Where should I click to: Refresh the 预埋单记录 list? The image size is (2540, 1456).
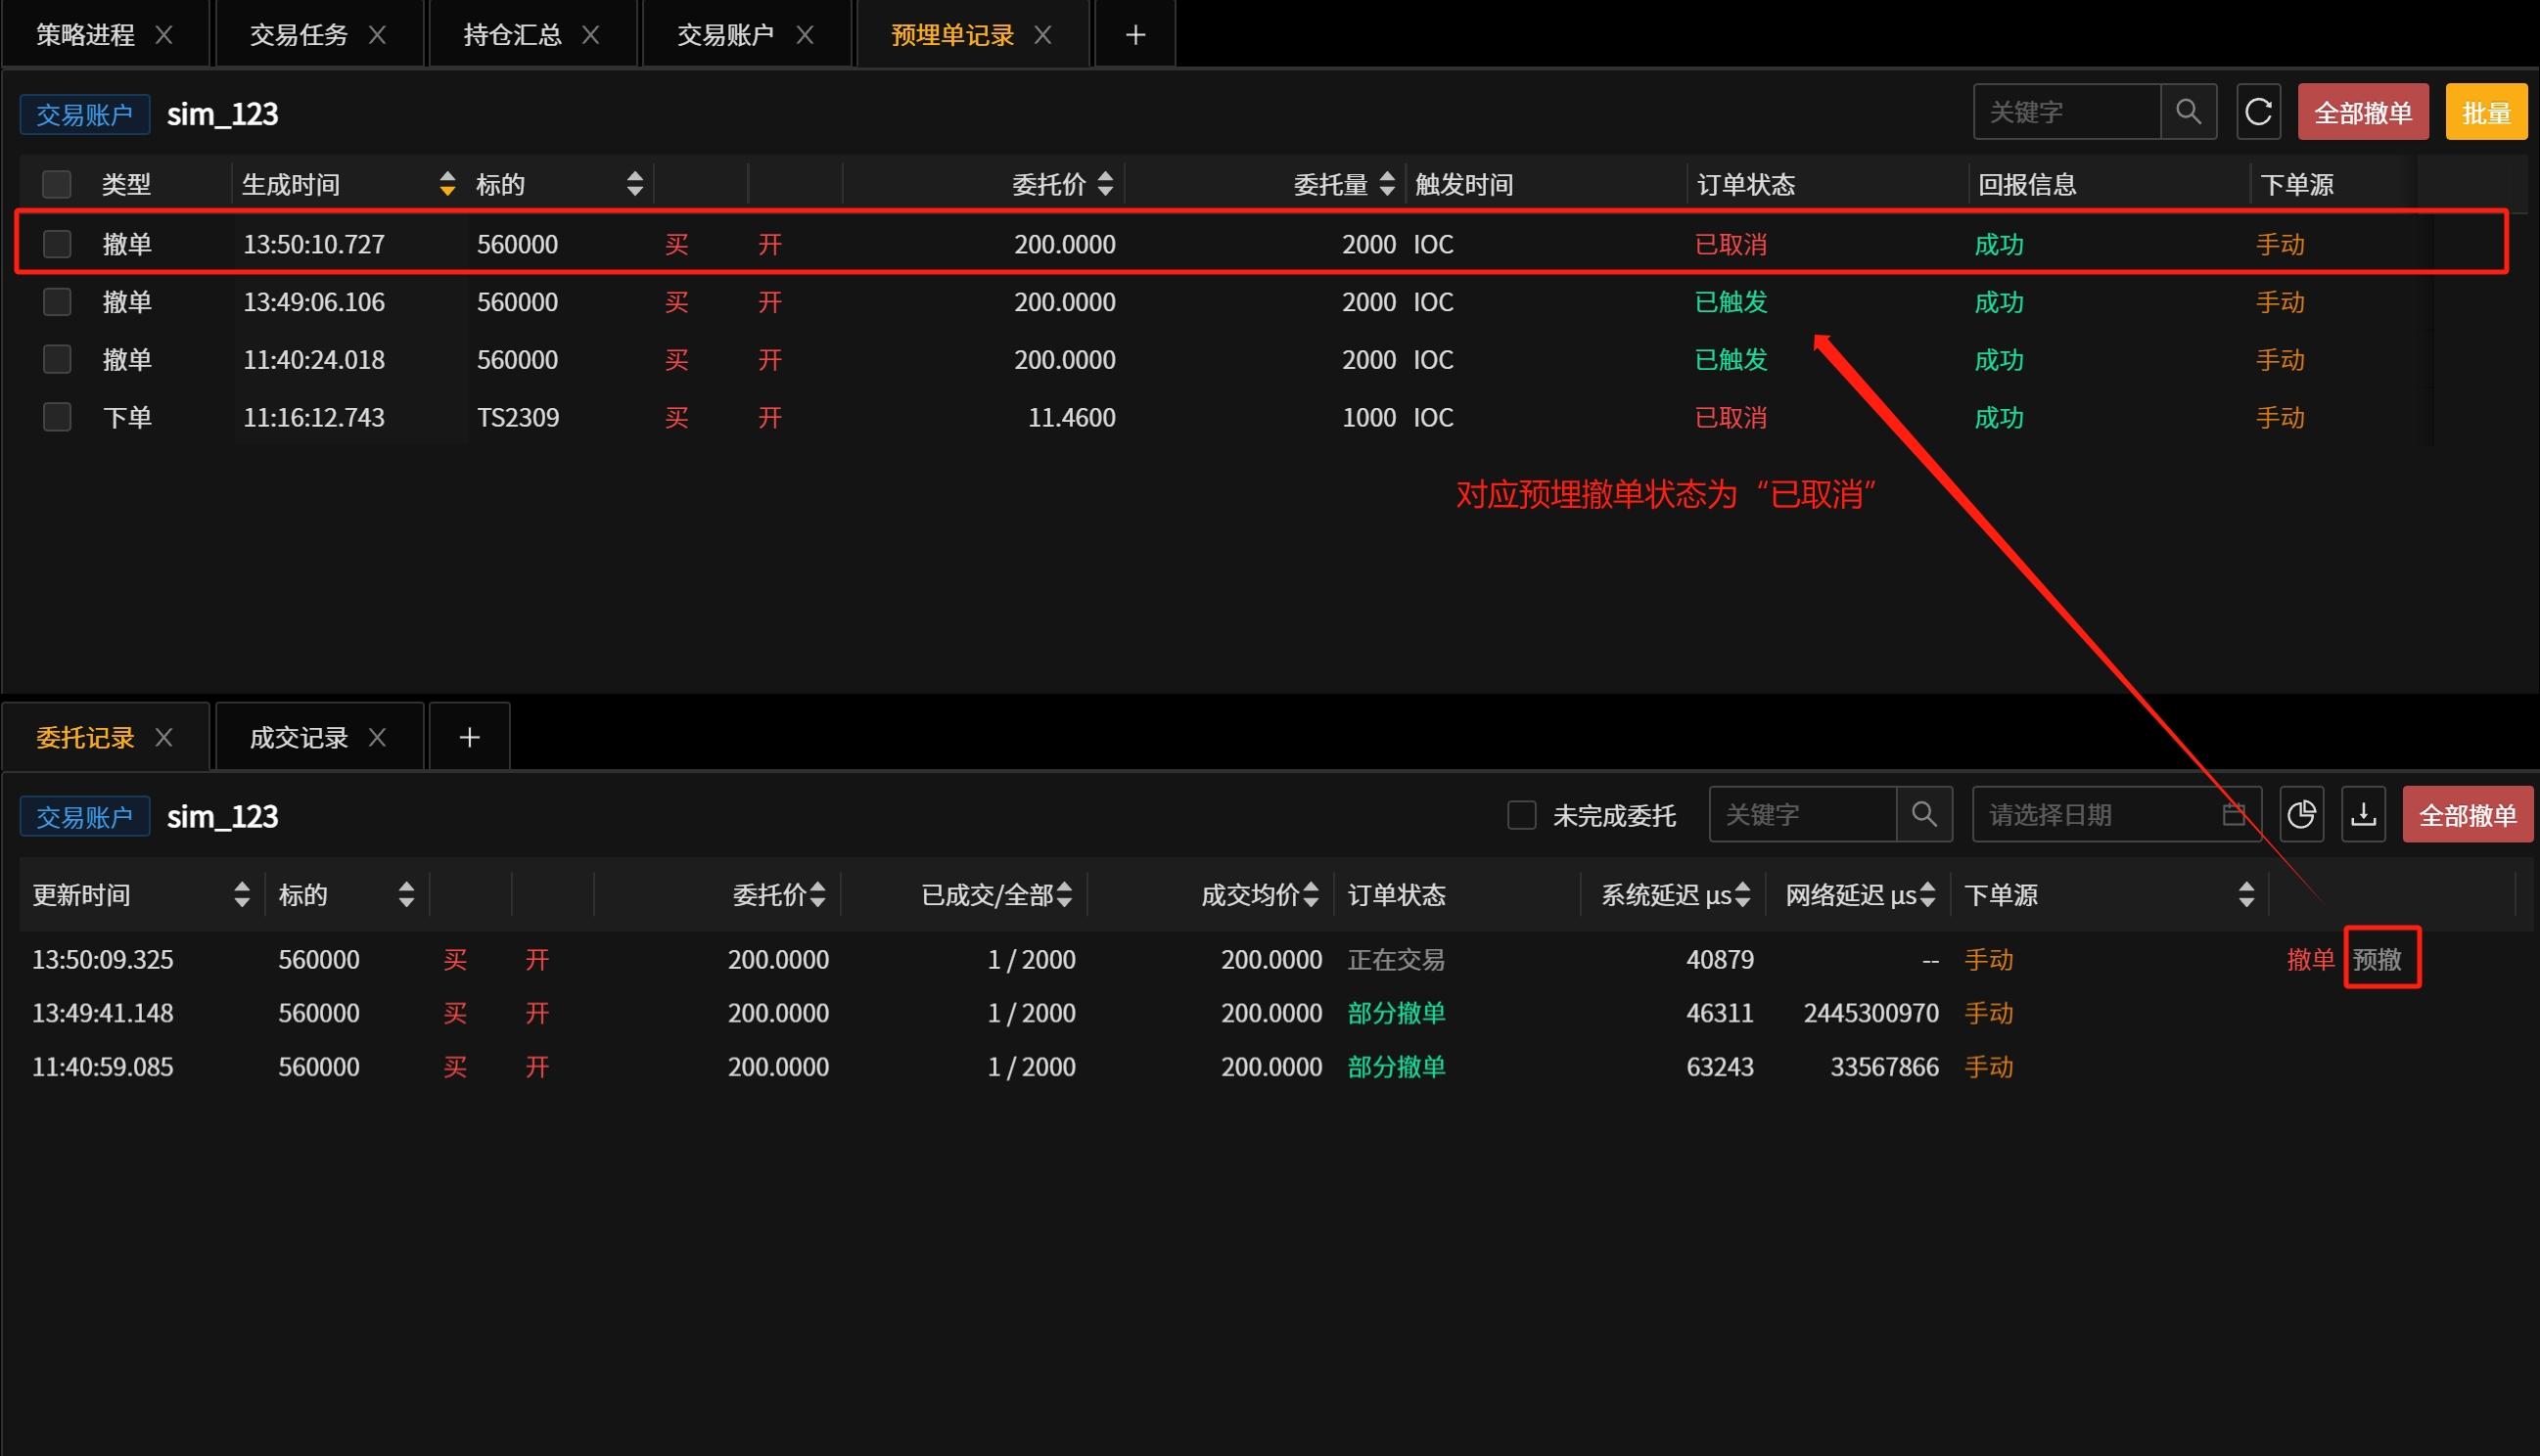click(x=2259, y=112)
